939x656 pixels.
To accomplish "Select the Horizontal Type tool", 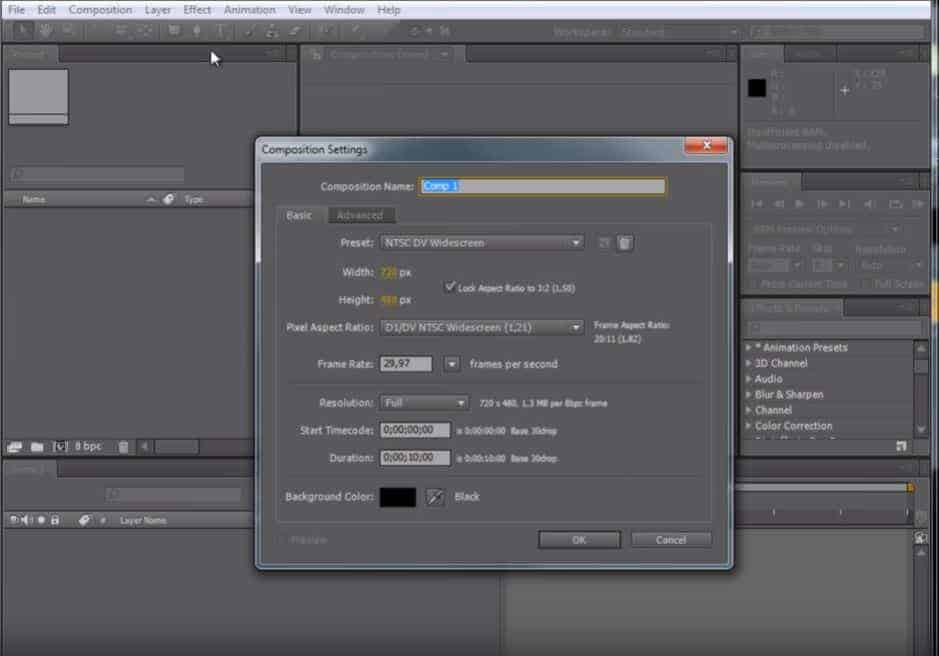I will (x=220, y=31).
